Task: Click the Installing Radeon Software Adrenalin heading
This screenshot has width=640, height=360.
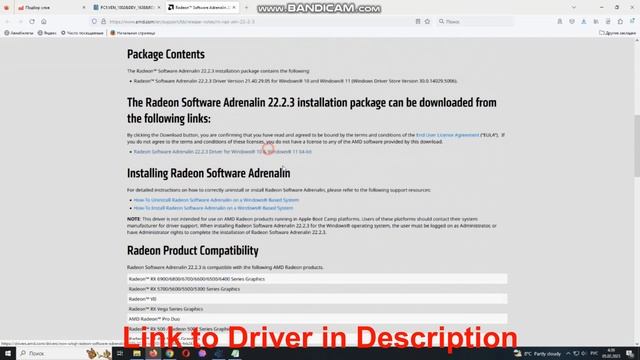Action: 209,173
